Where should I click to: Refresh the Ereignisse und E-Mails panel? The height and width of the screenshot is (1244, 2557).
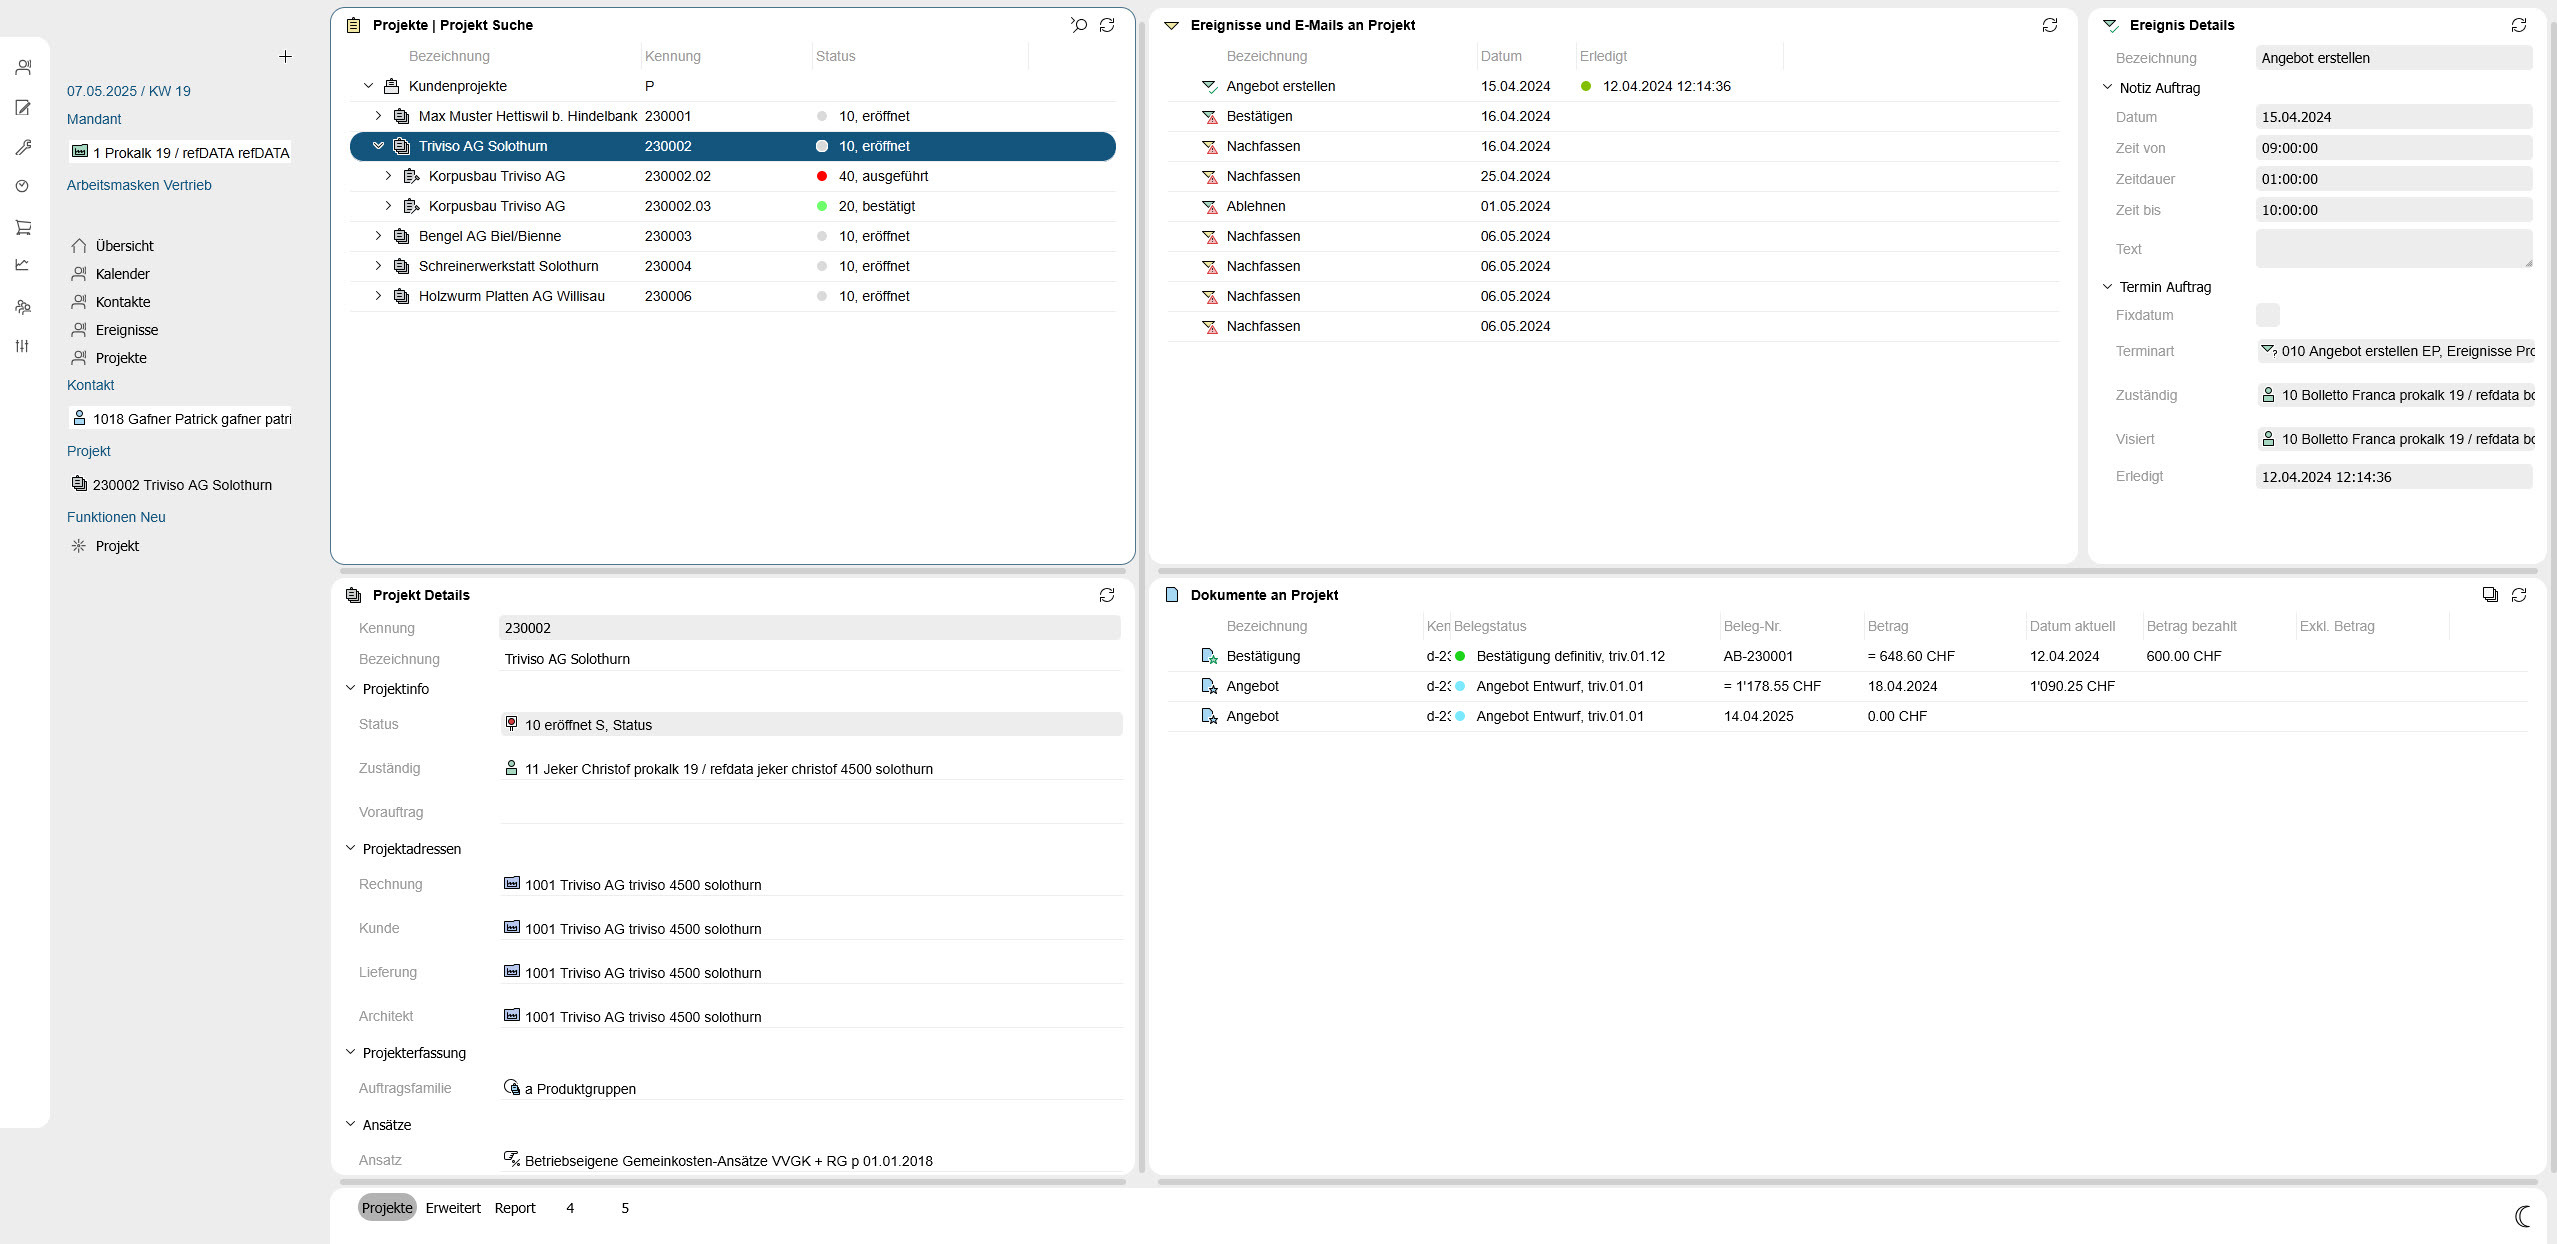[x=2050, y=25]
